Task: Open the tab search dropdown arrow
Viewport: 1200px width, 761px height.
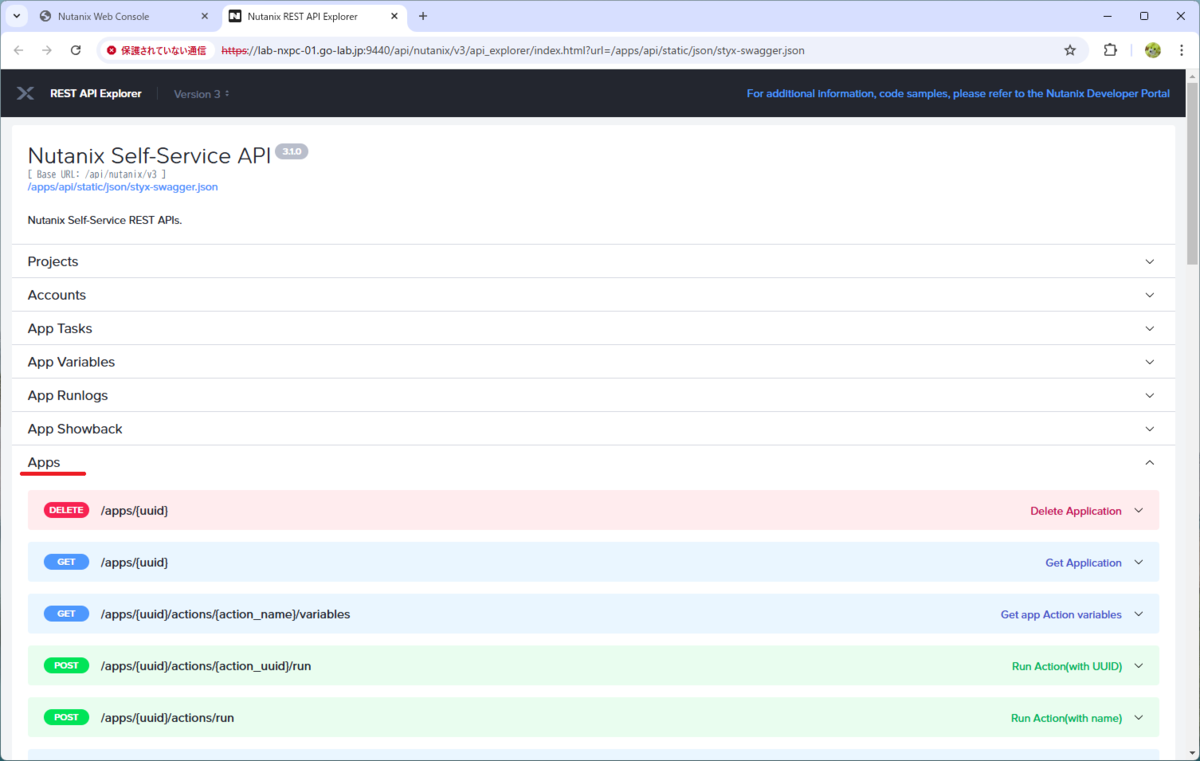Action: point(17,16)
